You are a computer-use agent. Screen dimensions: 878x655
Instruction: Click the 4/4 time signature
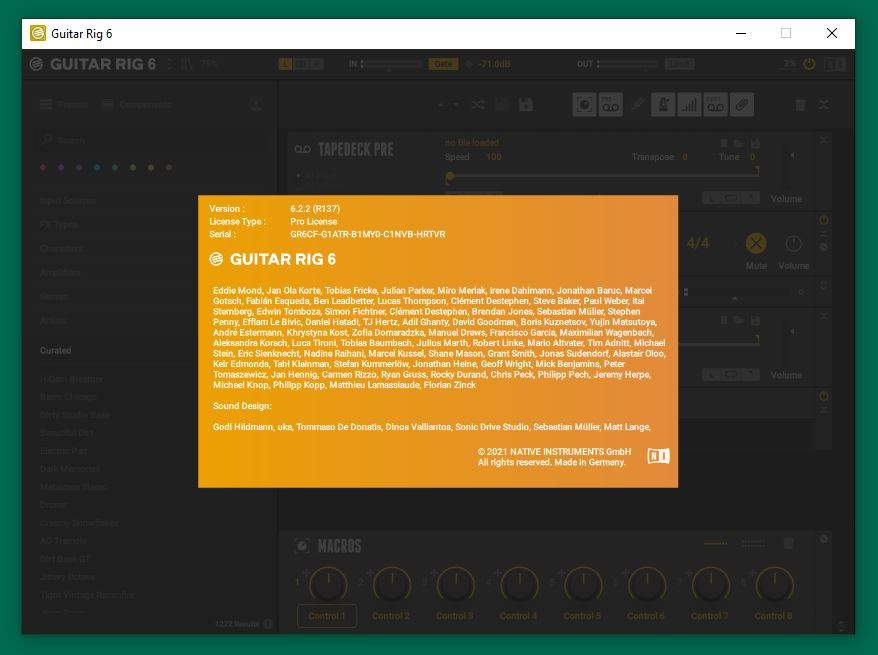click(698, 243)
